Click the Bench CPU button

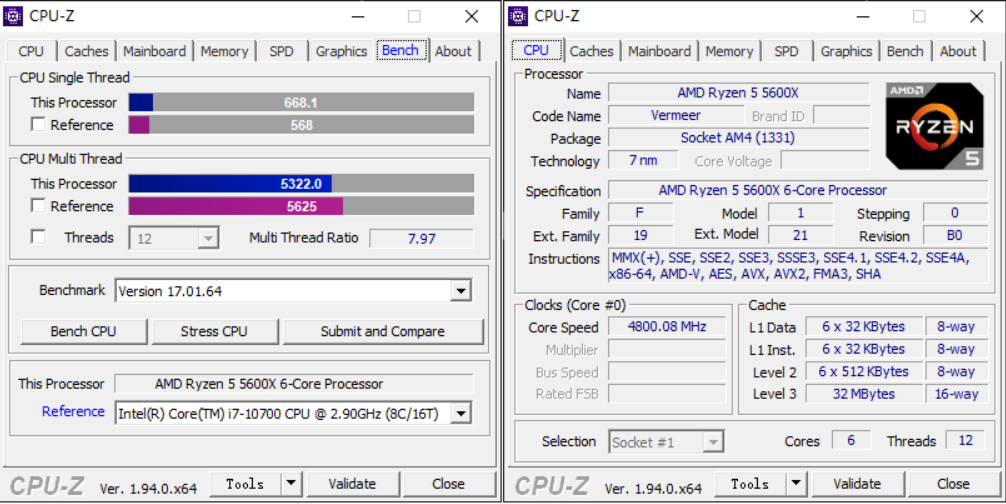(83, 332)
